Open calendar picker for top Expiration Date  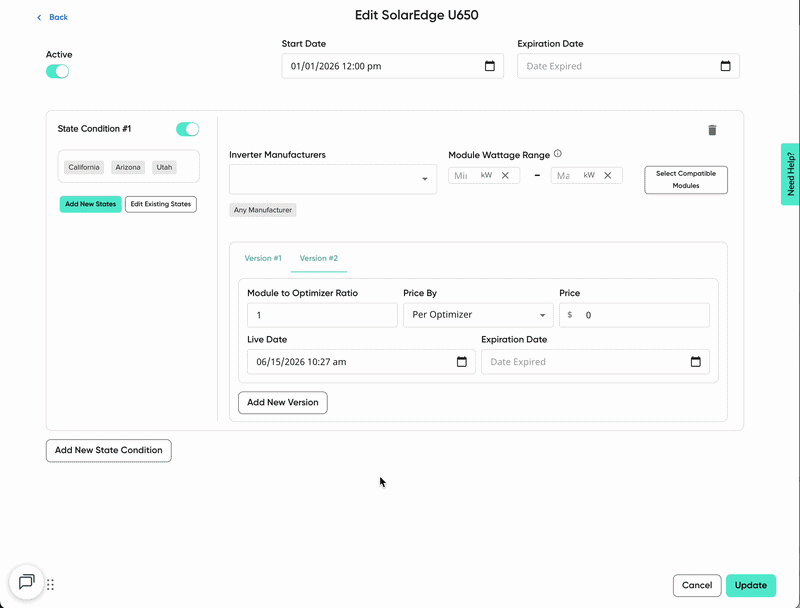725,66
